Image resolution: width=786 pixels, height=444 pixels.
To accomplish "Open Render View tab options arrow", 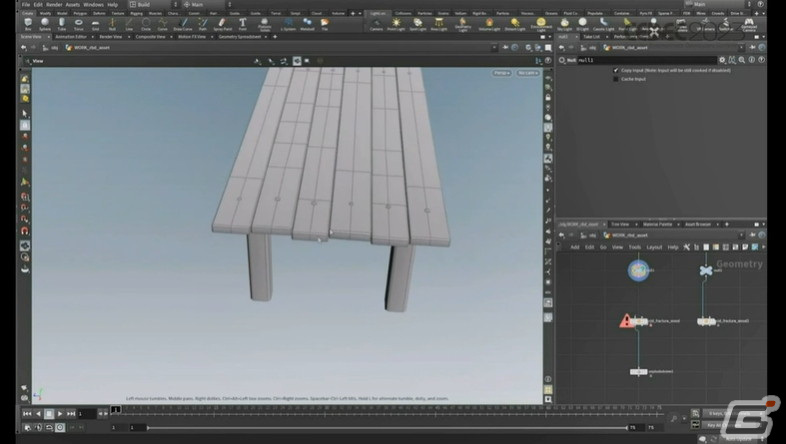I will click(x=127, y=37).
